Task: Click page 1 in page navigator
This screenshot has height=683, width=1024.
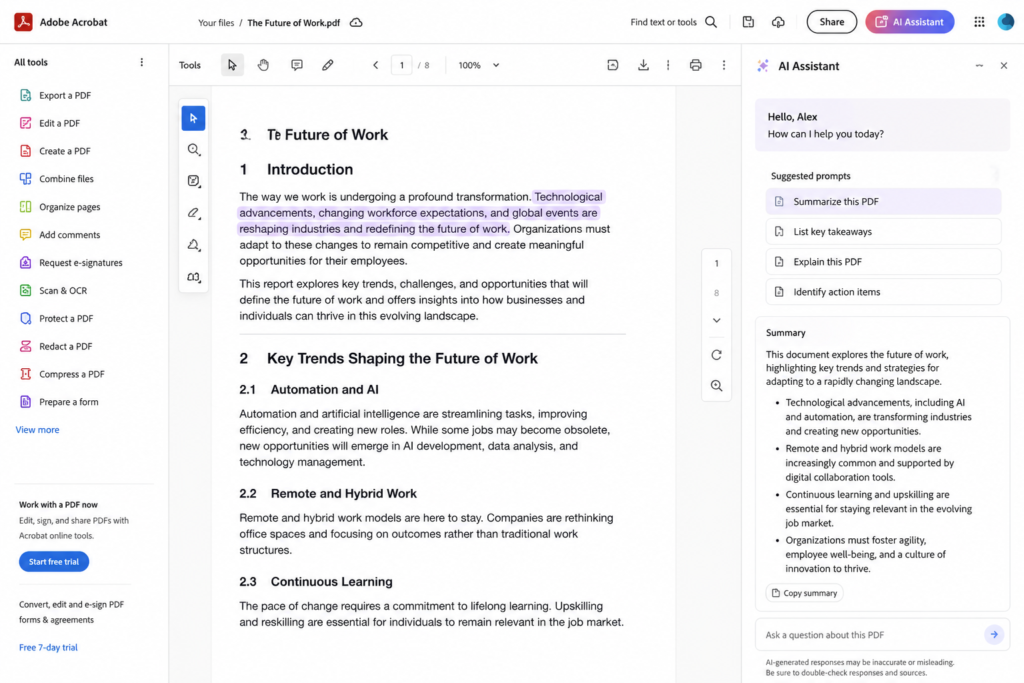Action: point(716,264)
